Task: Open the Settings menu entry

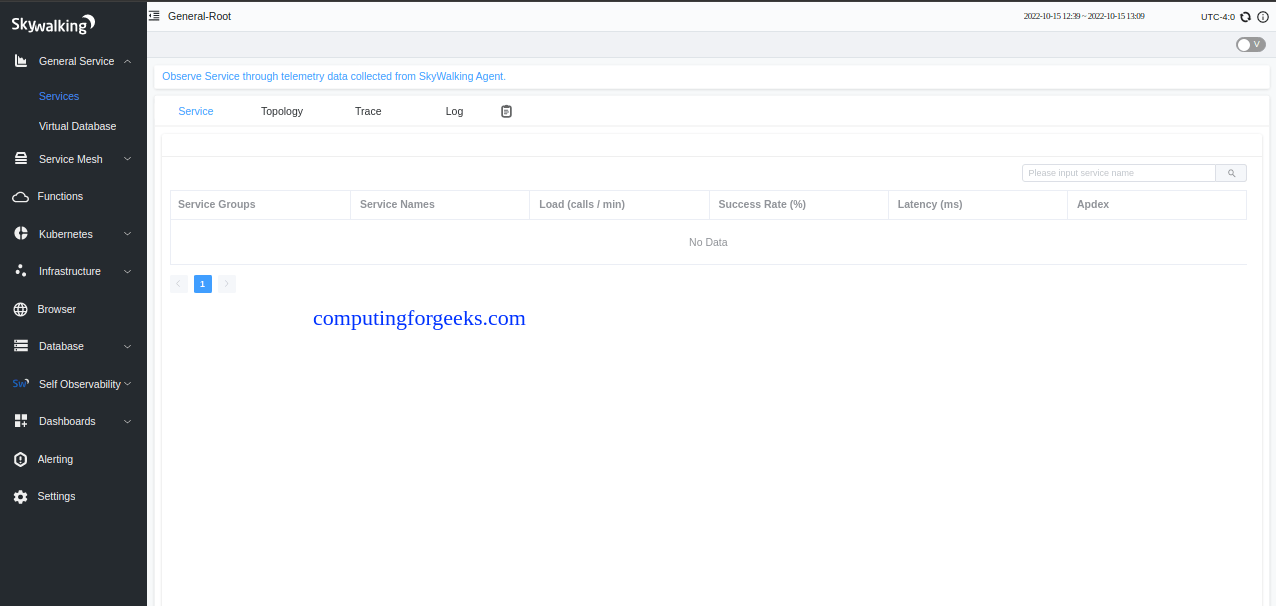Action: [56, 496]
